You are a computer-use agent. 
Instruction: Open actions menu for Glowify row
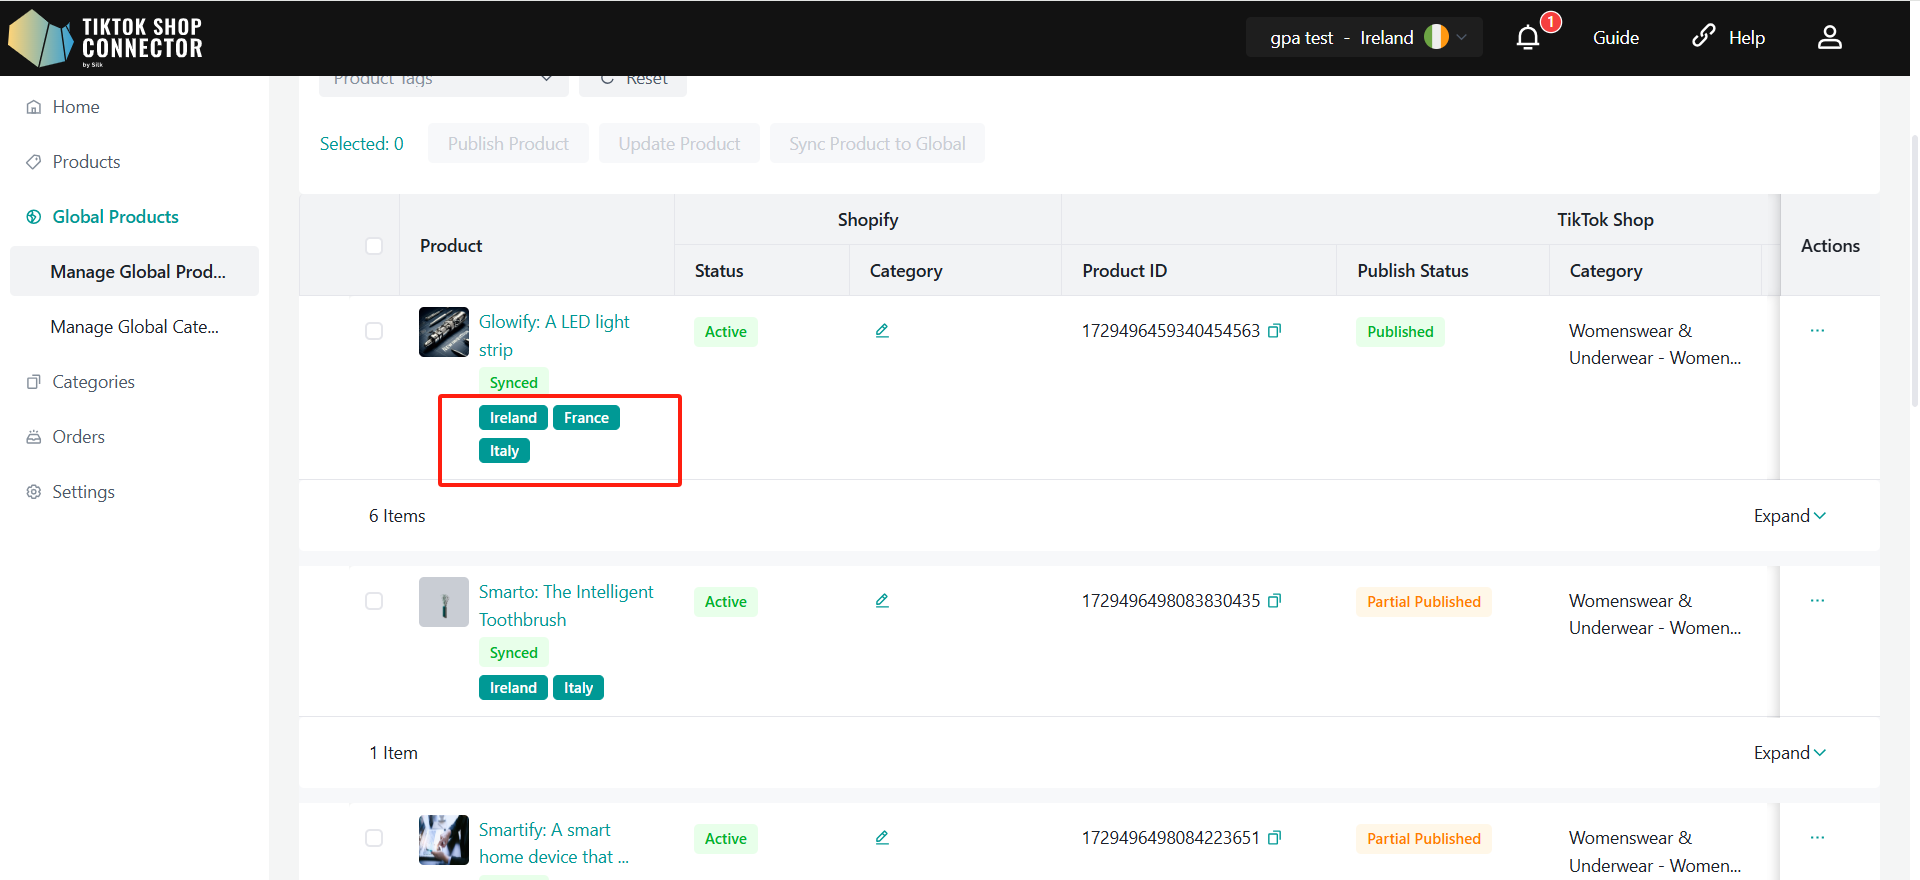[x=1817, y=331]
